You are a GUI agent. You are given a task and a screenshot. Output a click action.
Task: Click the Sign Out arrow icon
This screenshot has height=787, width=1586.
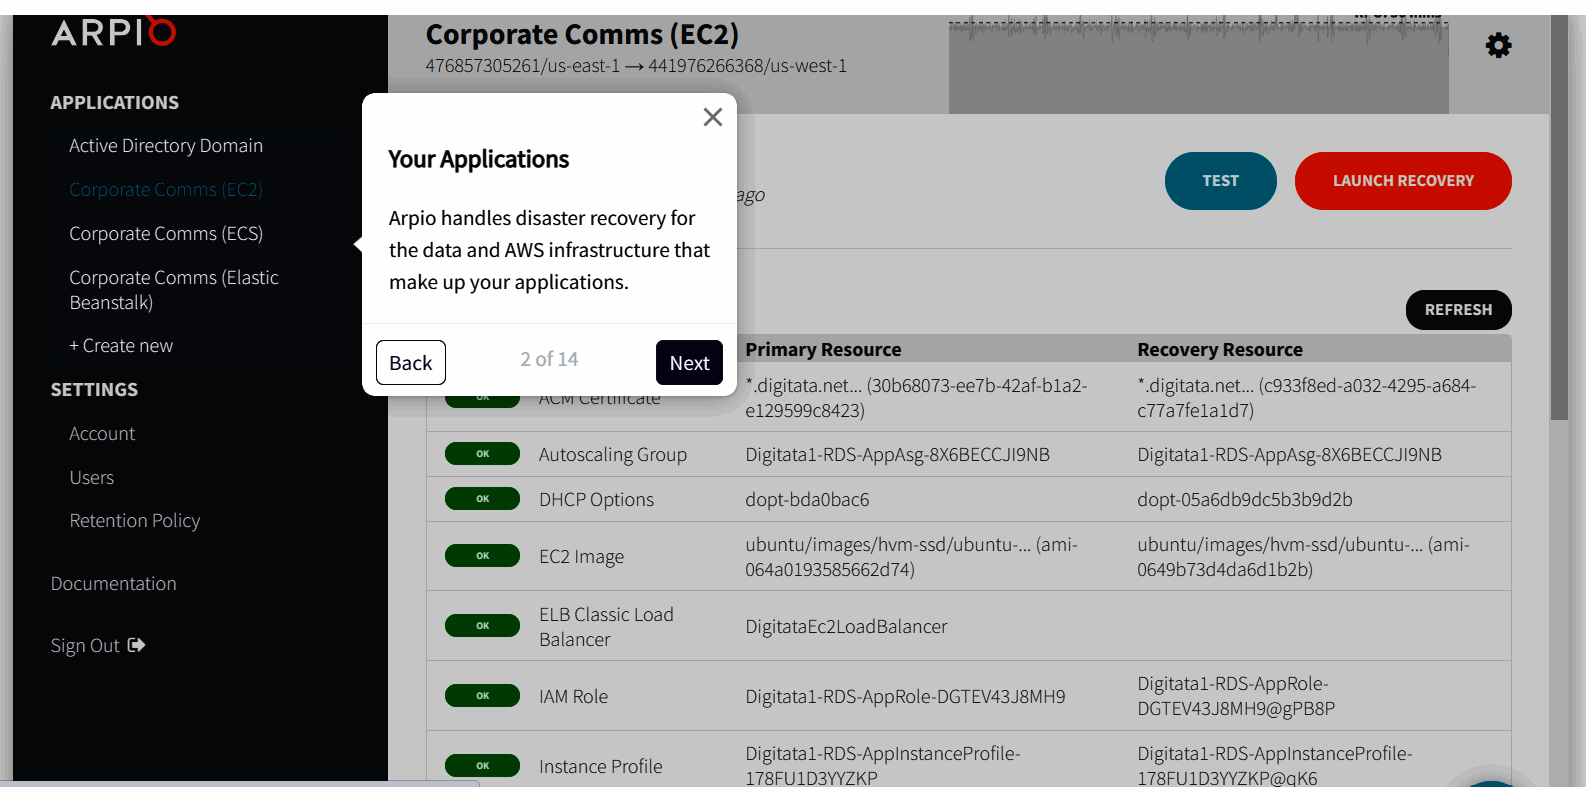pos(137,645)
